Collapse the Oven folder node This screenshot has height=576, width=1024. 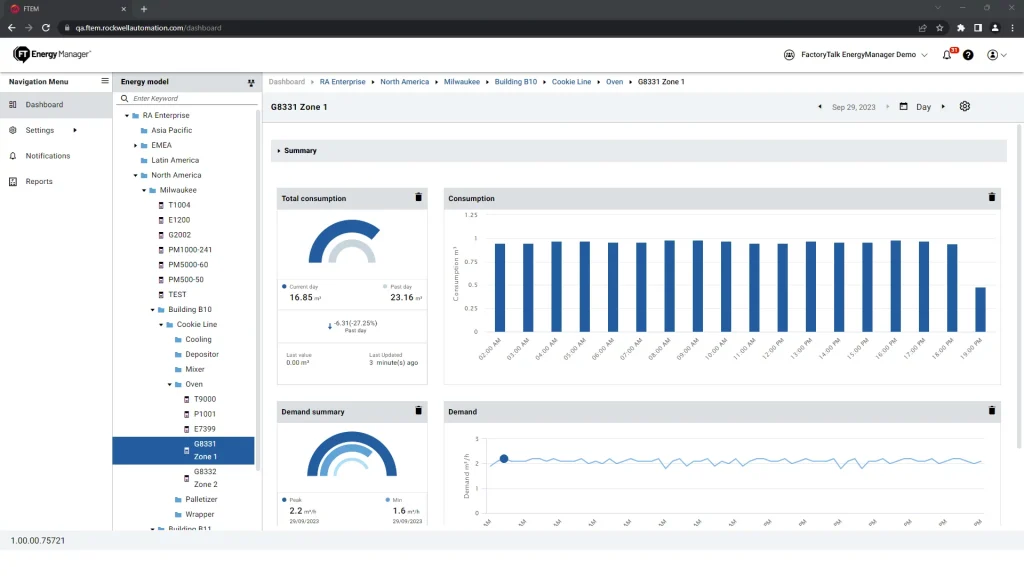point(170,384)
